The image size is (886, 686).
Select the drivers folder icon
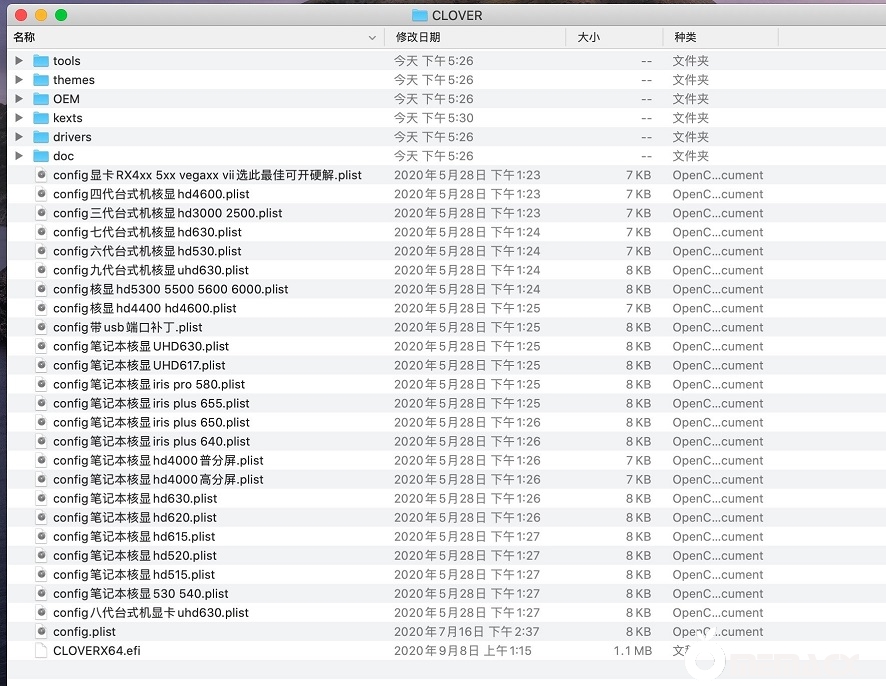[x=41, y=137]
